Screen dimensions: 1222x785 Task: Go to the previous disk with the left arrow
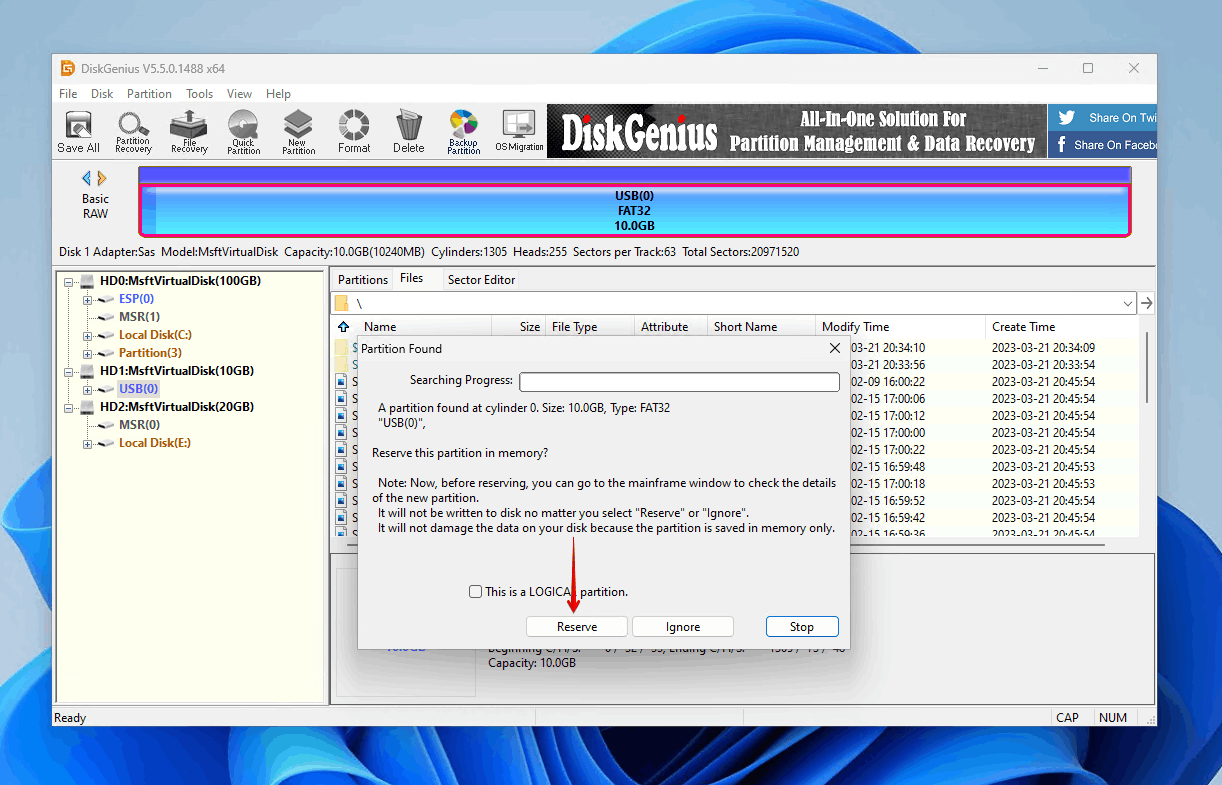[x=86, y=178]
